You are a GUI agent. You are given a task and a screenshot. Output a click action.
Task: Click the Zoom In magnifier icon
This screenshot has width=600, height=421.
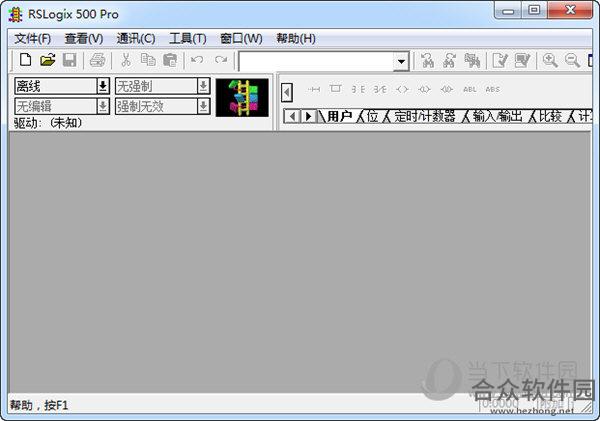point(550,60)
